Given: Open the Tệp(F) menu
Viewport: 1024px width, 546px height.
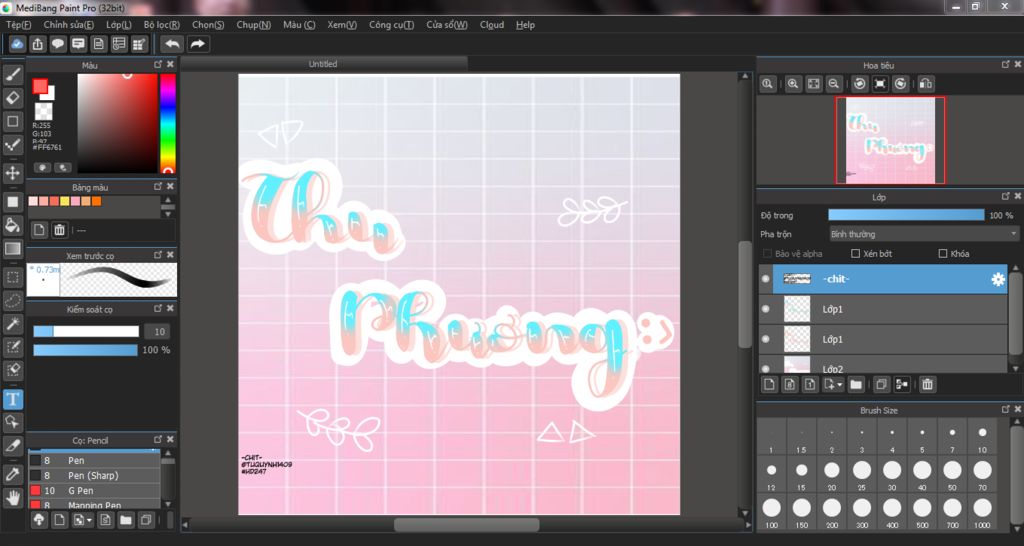Looking at the screenshot, I should pyautogui.click(x=18, y=25).
